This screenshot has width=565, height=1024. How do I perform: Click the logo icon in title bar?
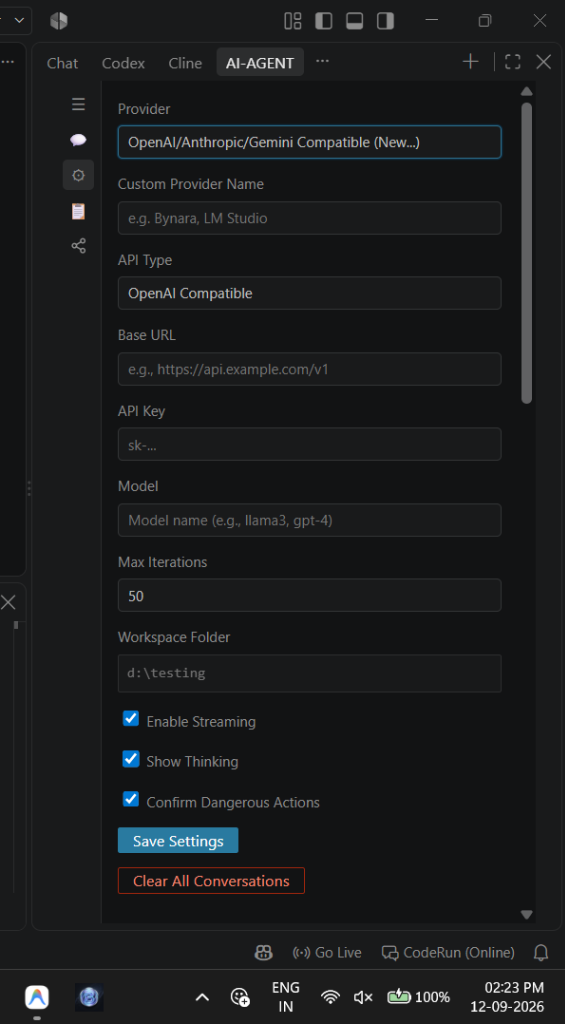tap(59, 21)
